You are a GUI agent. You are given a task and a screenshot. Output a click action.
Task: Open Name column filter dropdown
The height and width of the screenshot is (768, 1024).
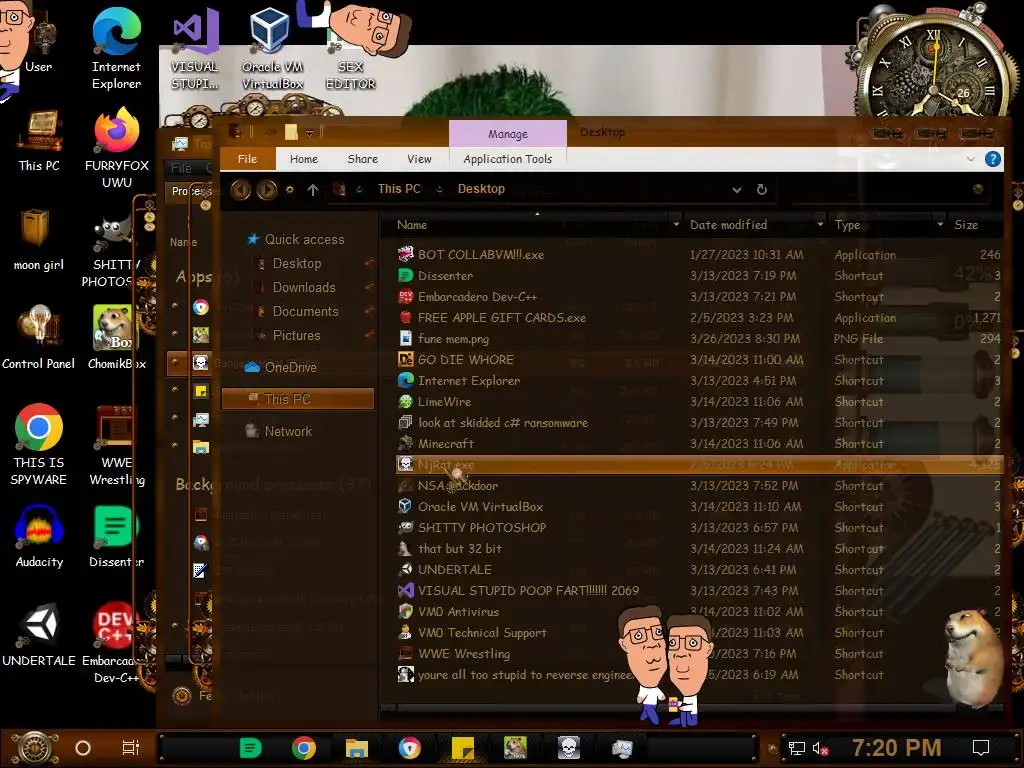[x=676, y=224]
